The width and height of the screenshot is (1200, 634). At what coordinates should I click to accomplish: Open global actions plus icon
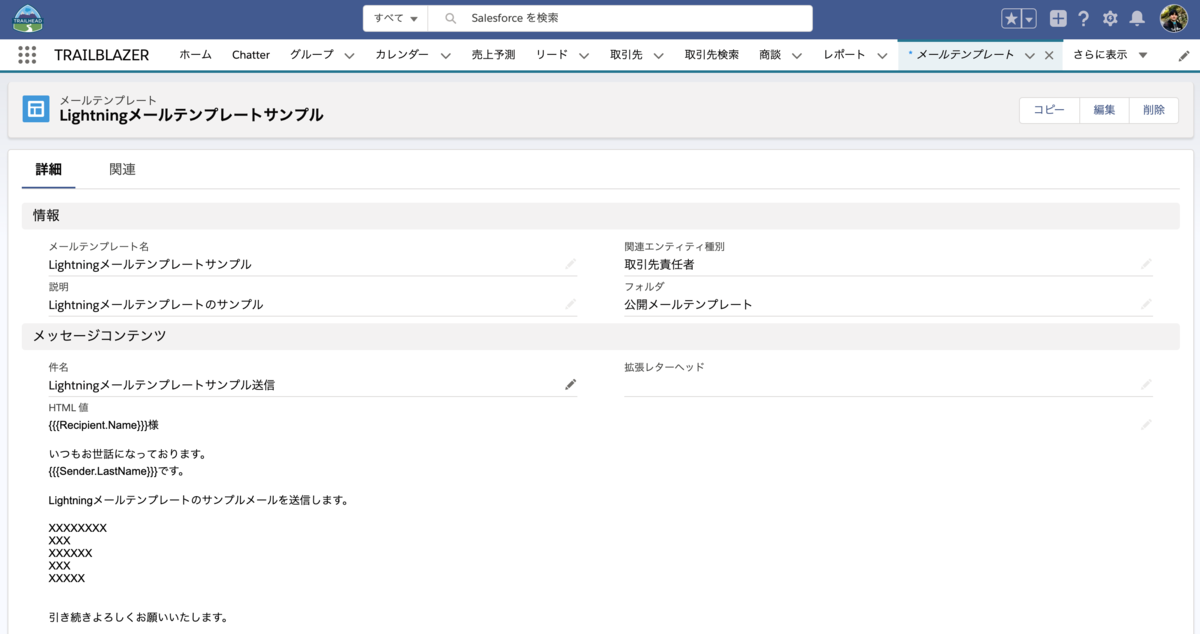point(1058,18)
